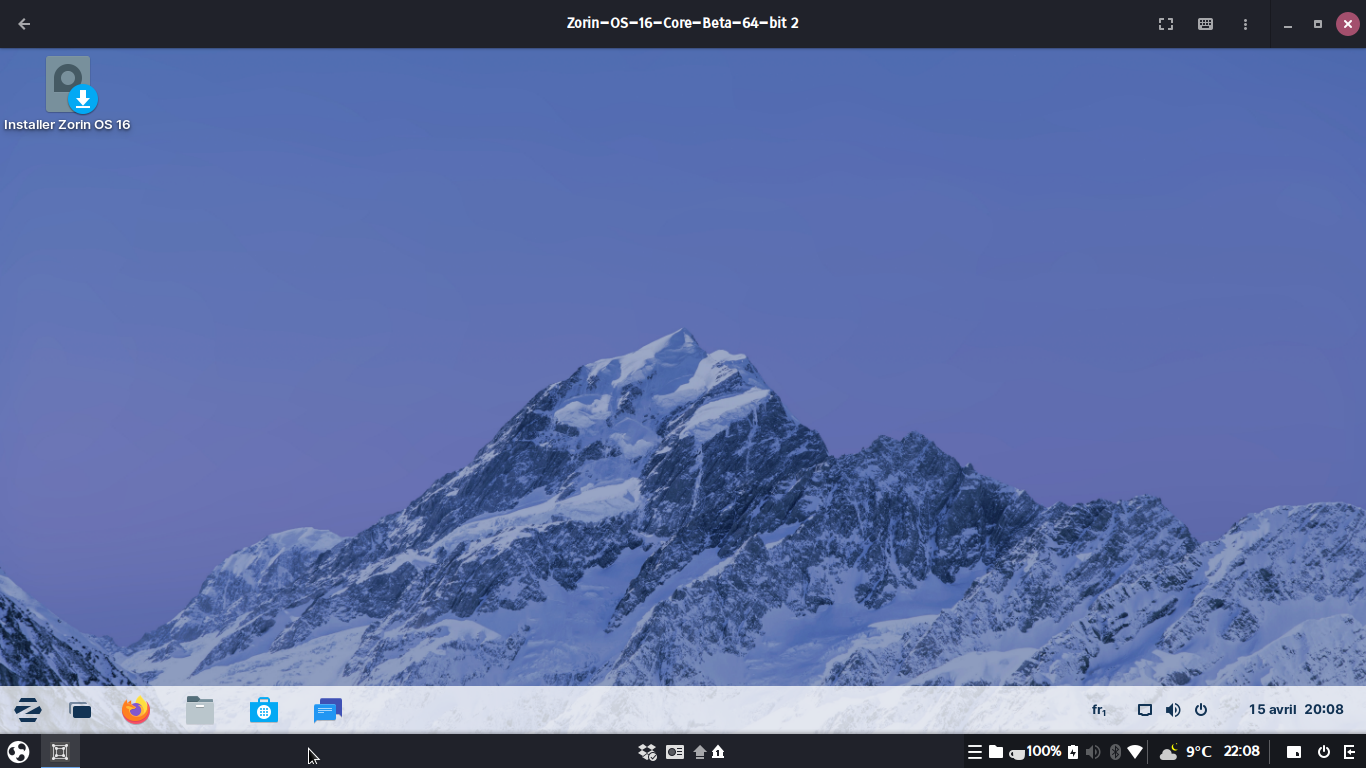Expand the fr keyboard layout selector

pyautogui.click(x=1099, y=710)
